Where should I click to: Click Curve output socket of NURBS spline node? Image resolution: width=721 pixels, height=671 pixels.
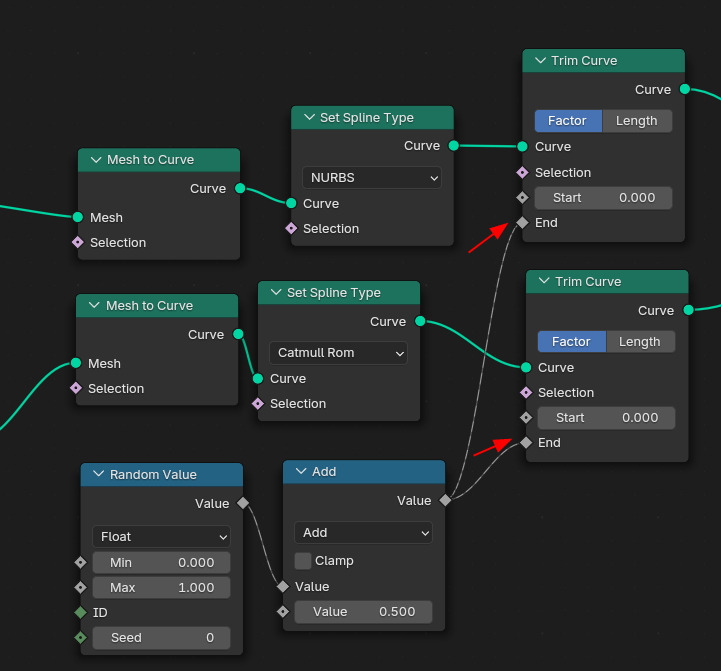[453, 146]
